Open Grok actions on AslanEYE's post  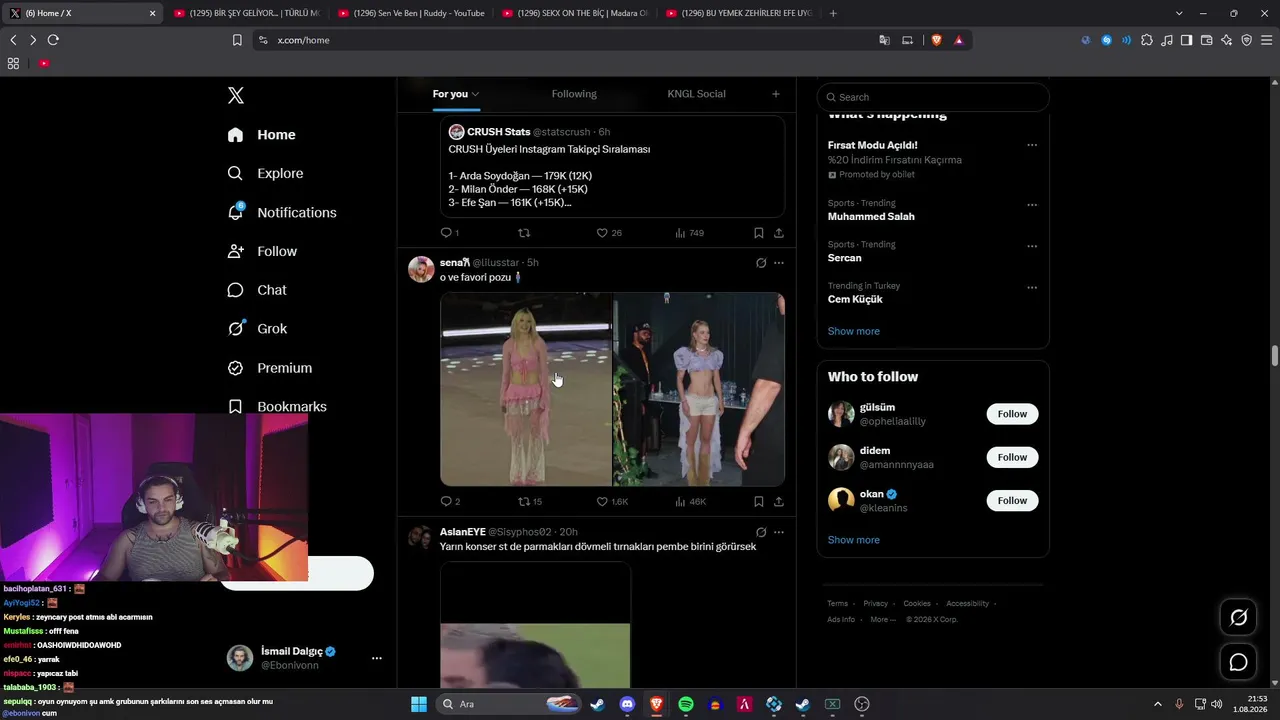point(761,532)
